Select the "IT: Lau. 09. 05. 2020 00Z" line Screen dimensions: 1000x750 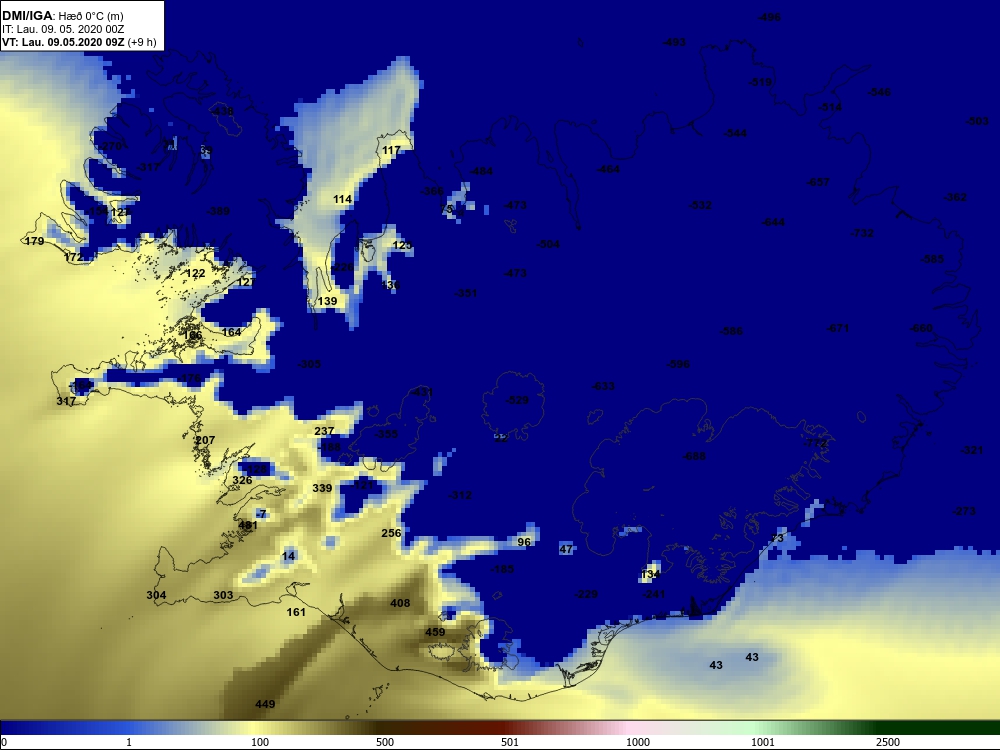tap(62, 29)
